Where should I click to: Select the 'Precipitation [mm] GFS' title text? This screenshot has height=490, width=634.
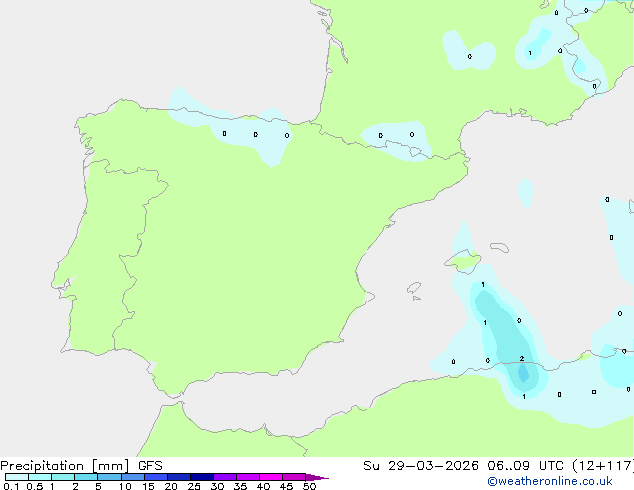coord(81,466)
